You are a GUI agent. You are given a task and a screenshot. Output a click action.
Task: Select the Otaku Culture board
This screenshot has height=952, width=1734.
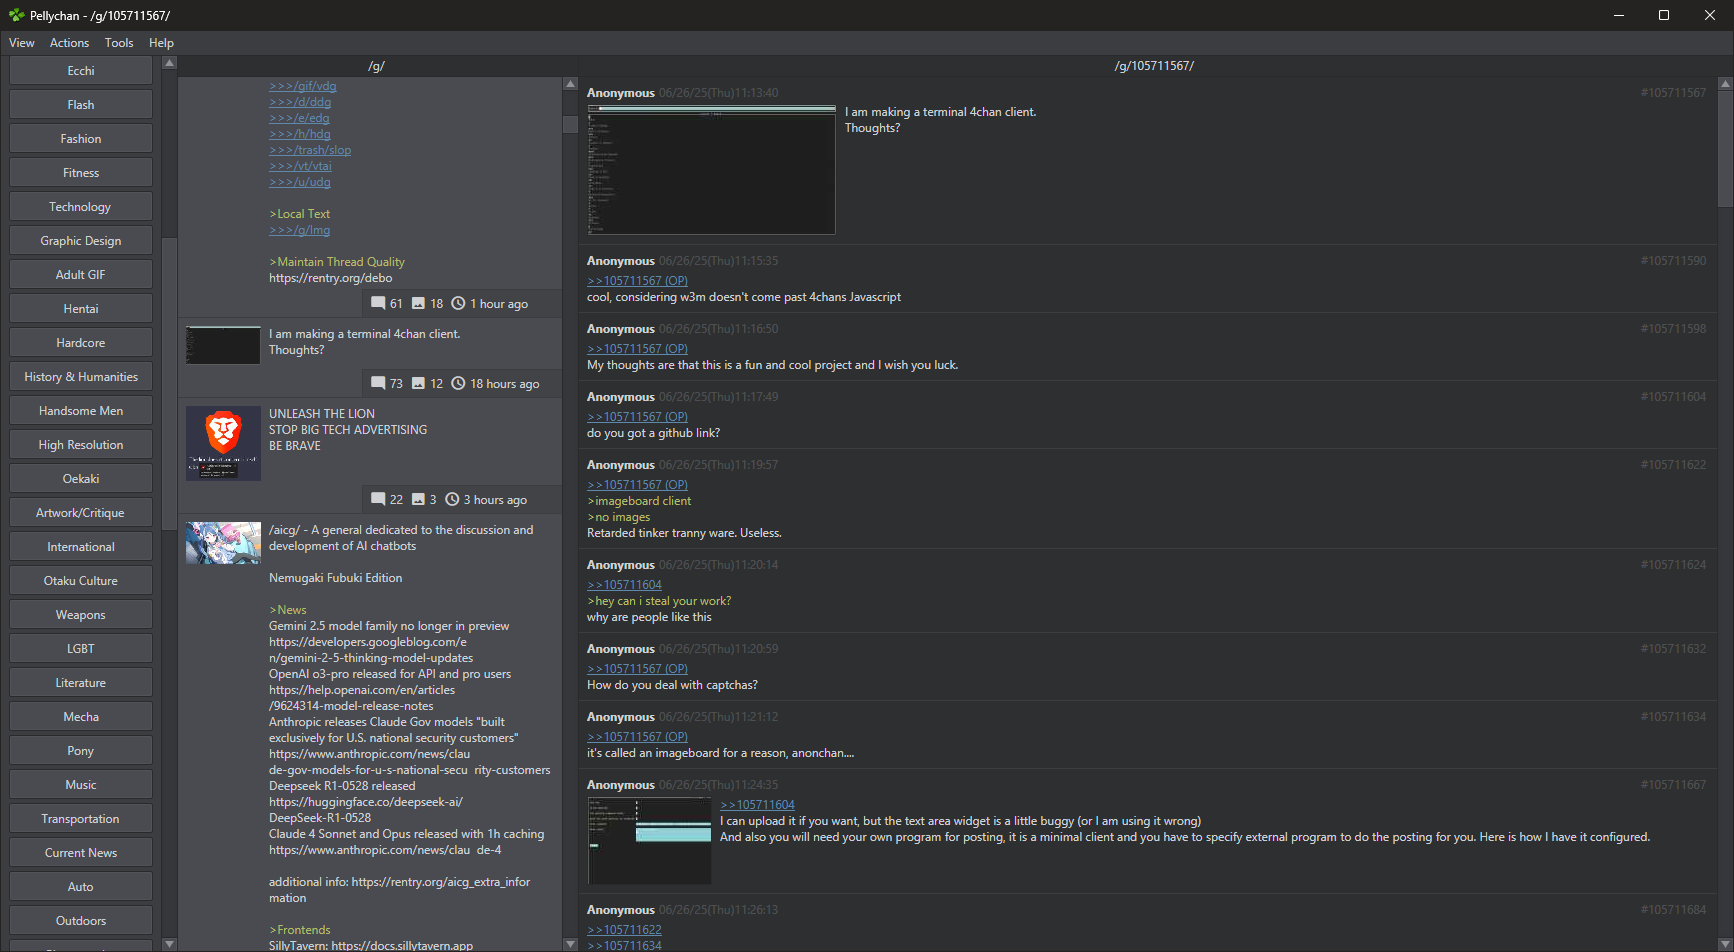[x=81, y=581]
